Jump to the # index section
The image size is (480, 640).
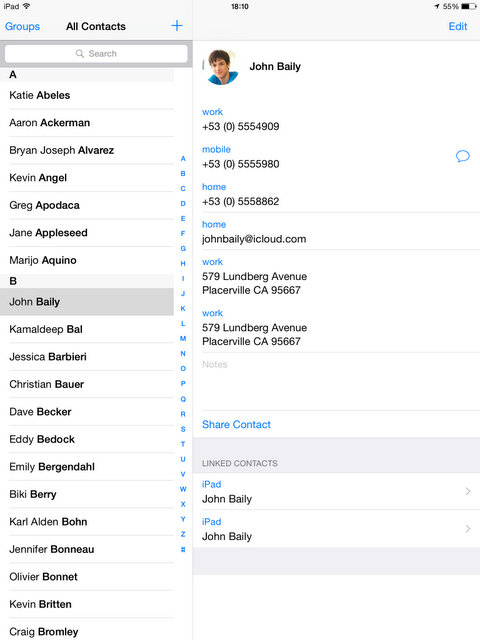pyautogui.click(x=183, y=549)
